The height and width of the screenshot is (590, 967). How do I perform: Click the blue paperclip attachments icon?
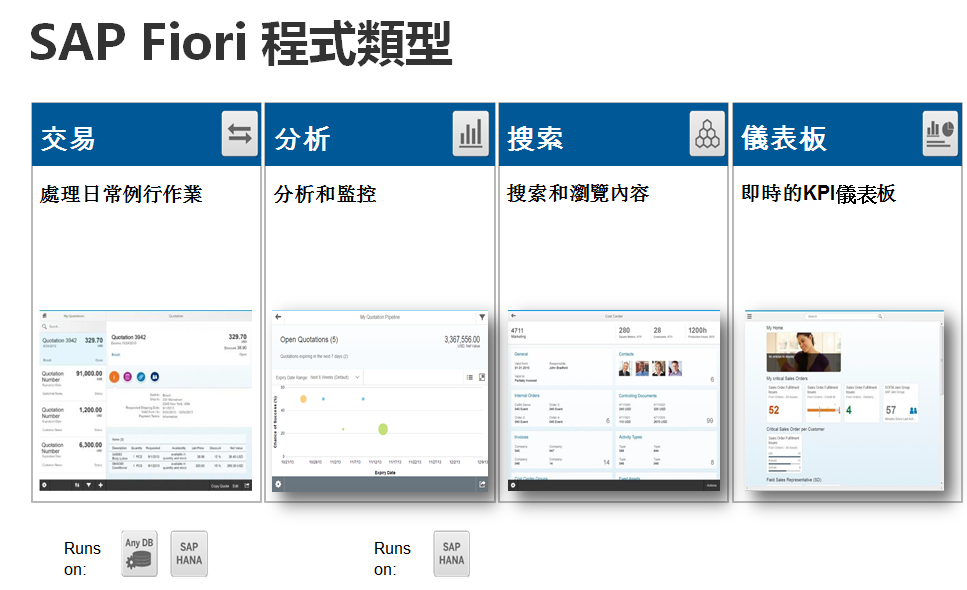[141, 377]
